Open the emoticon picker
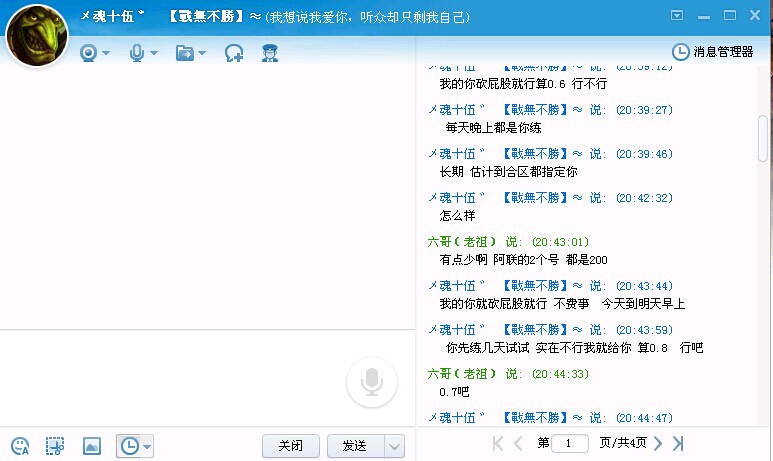This screenshot has height=461, width=773. click(x=20, y=446)
